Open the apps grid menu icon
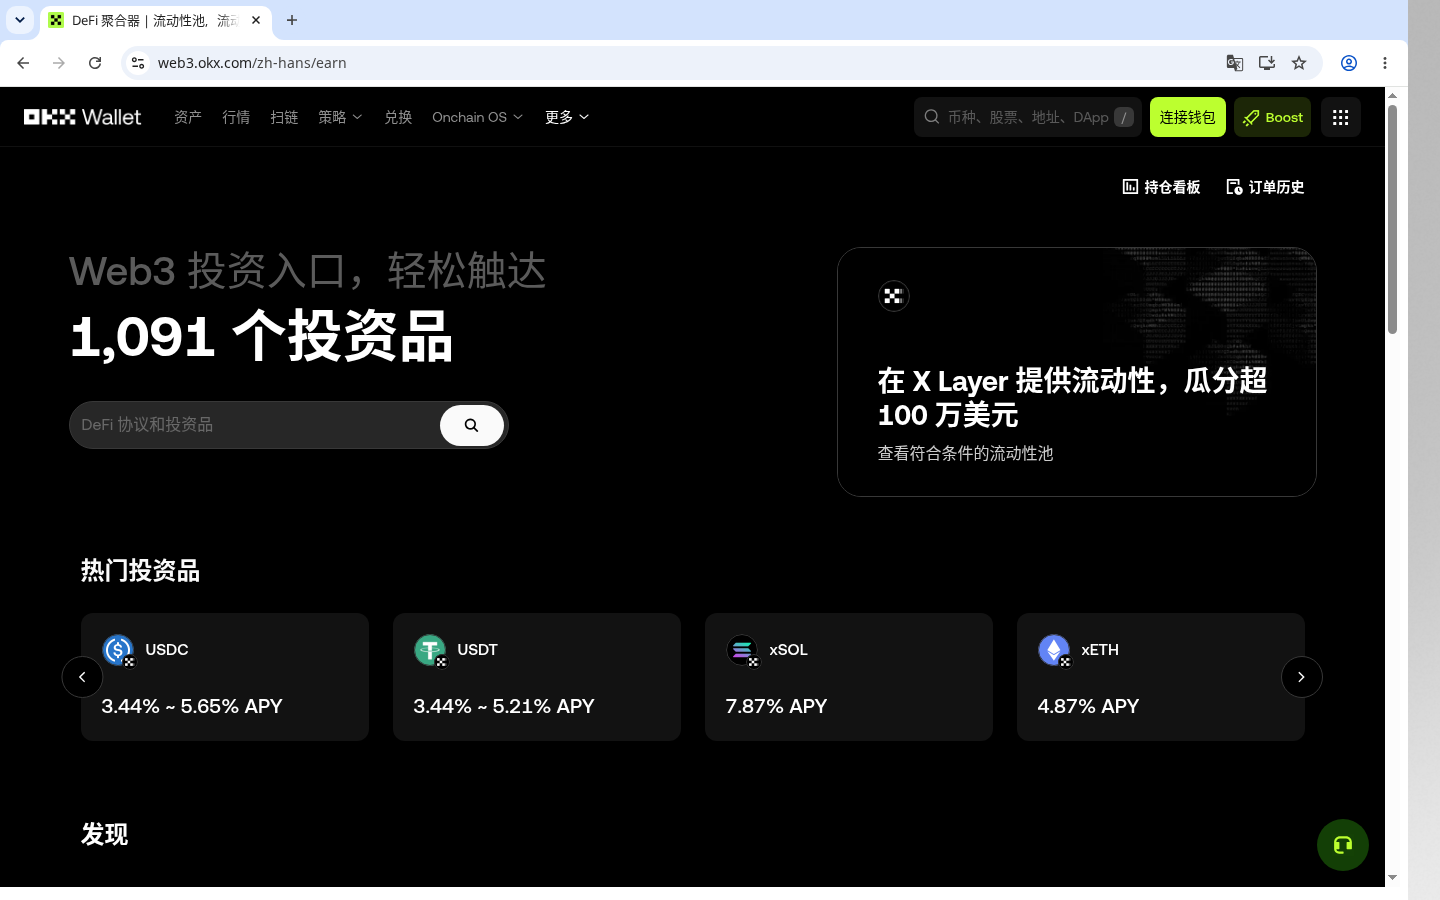This screenshot has width=1440, height=900. (1341, 117)
